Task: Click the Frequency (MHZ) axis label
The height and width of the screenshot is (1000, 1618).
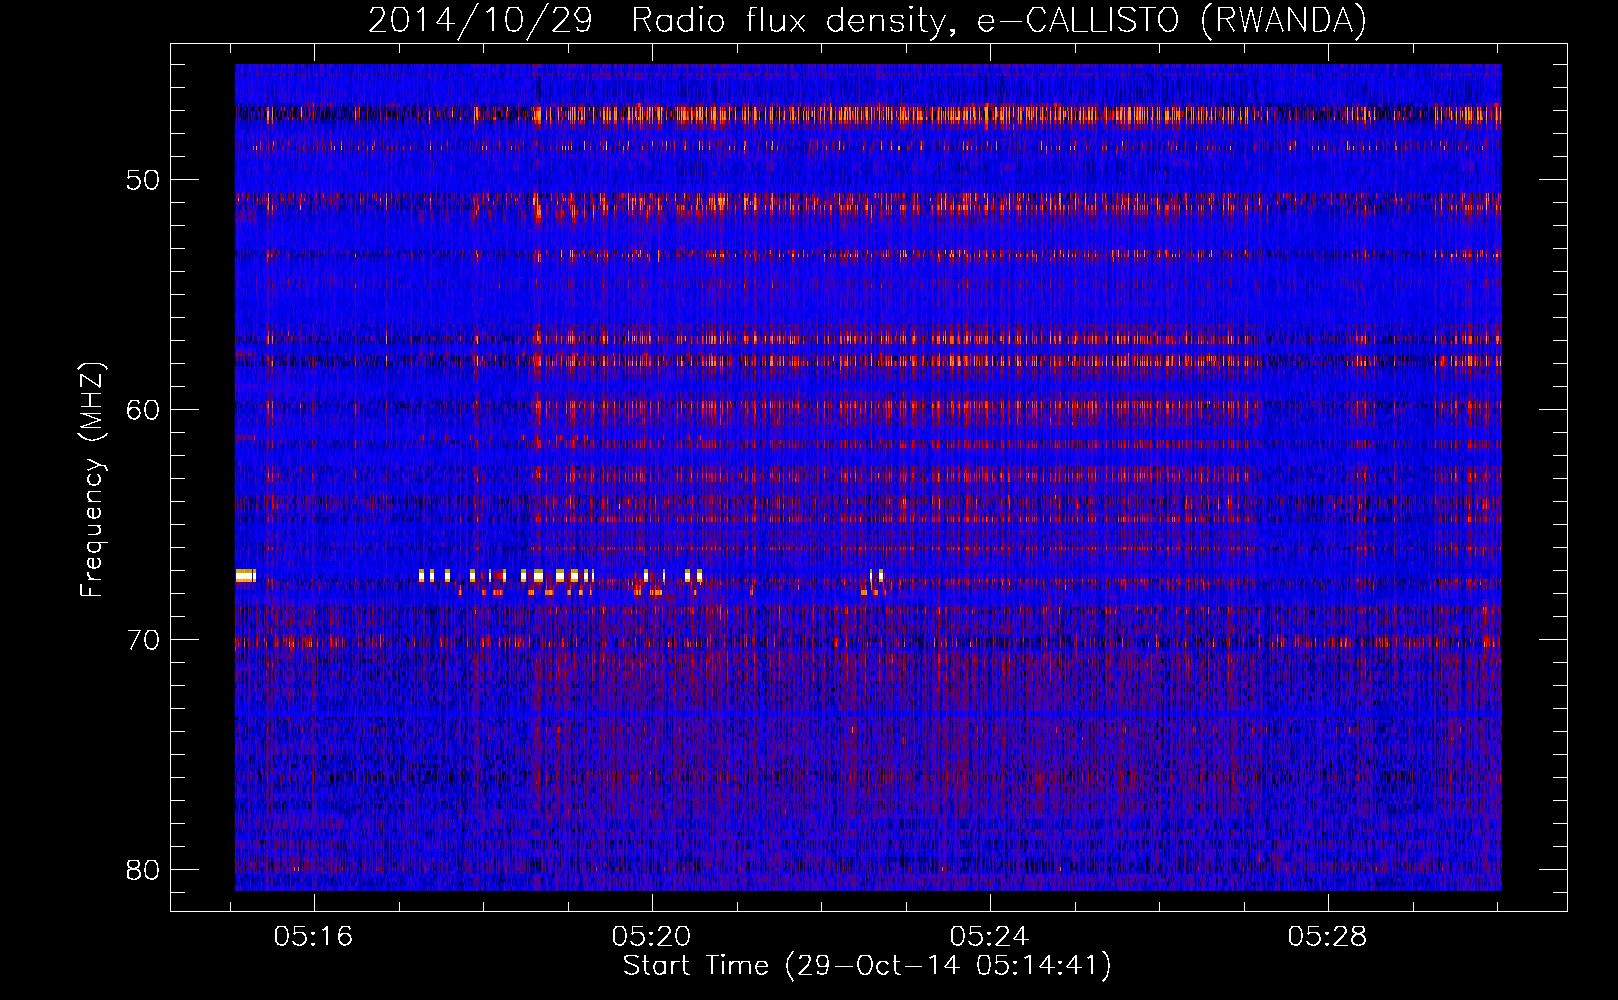Action: tap(91, 479)
